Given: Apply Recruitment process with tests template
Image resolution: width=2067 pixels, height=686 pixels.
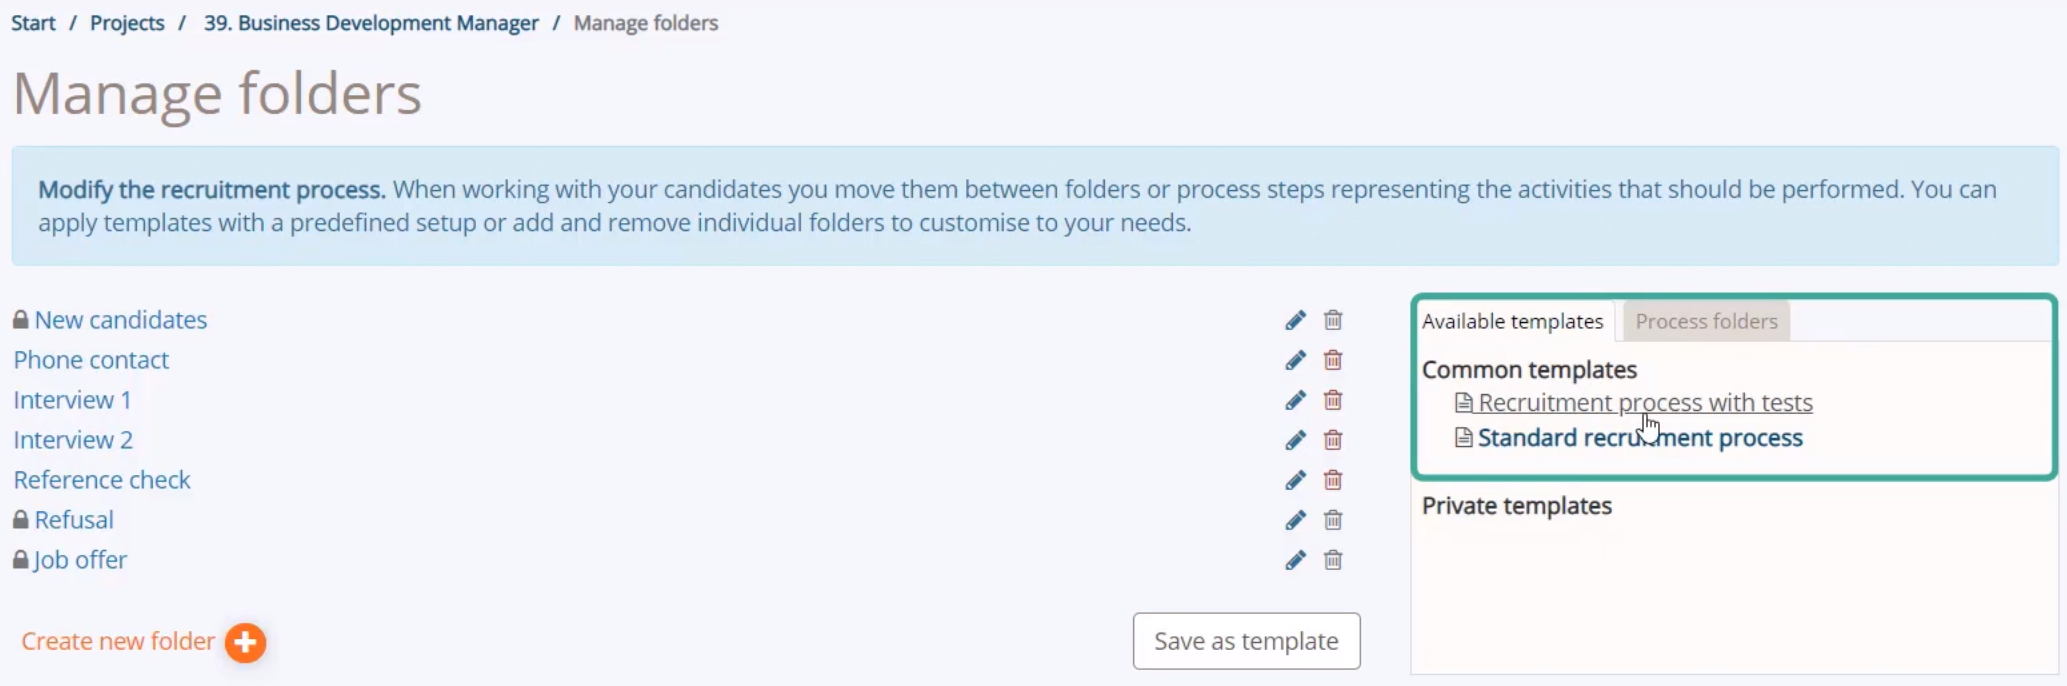Looking at the screenshot, I should pos(1645,402).
